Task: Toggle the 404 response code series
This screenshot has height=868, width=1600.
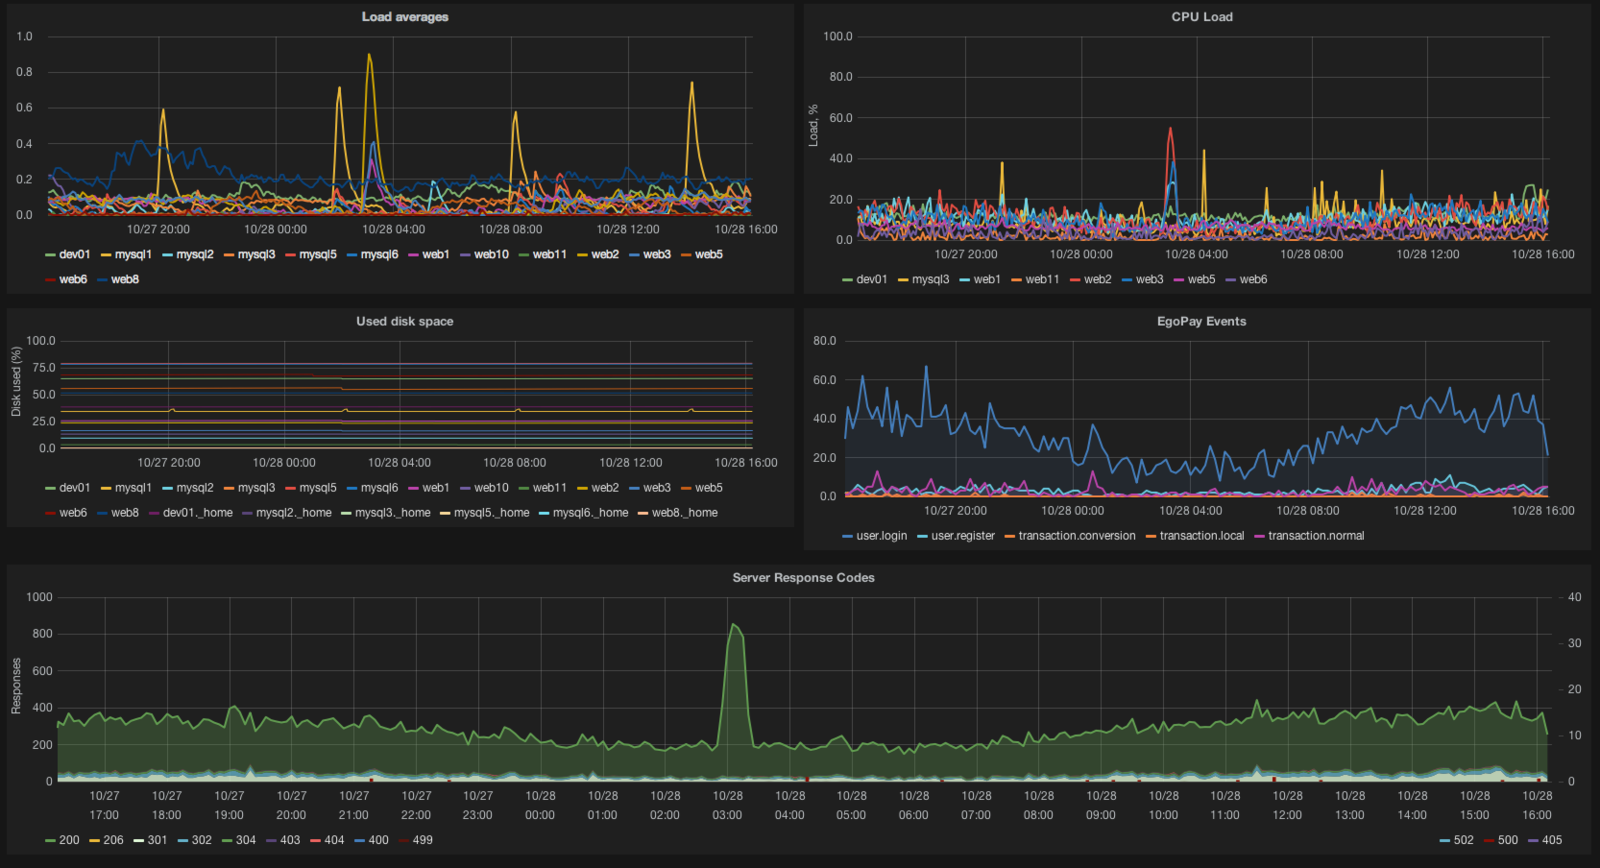Action: tap(334, 840)
